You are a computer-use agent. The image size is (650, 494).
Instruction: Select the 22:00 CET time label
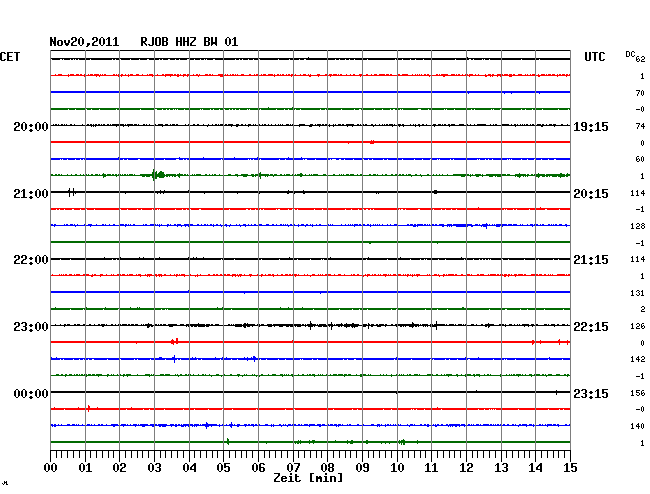pyautogui.click(x=31, y=260)
